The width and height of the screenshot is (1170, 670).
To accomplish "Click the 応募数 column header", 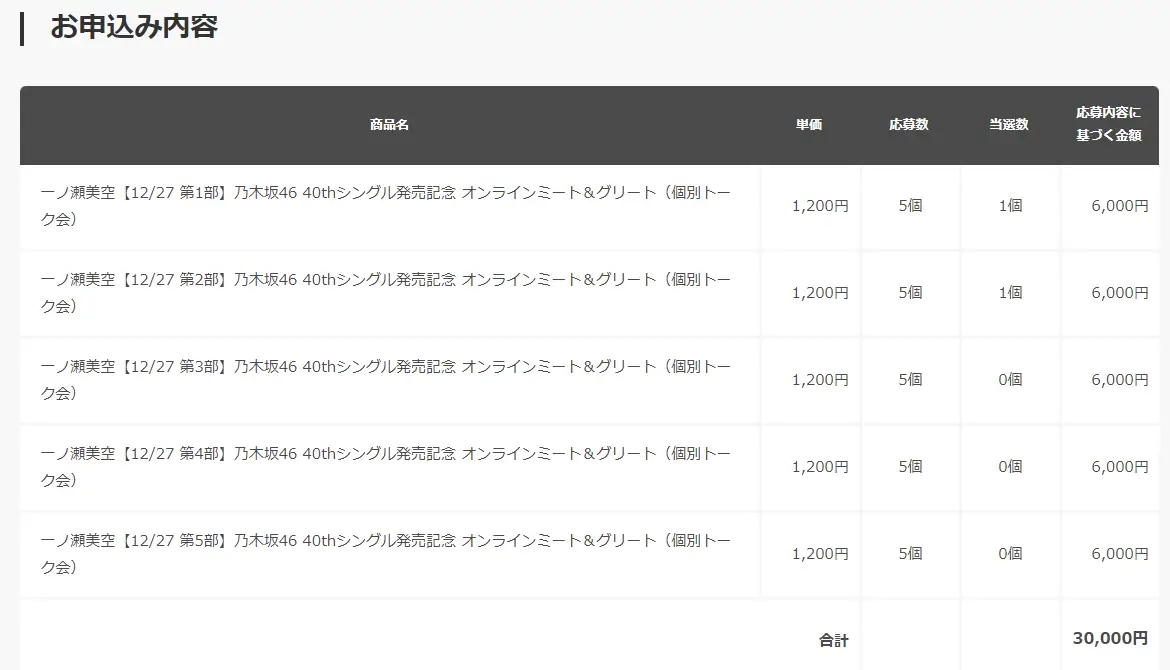I will coord(909,125).
